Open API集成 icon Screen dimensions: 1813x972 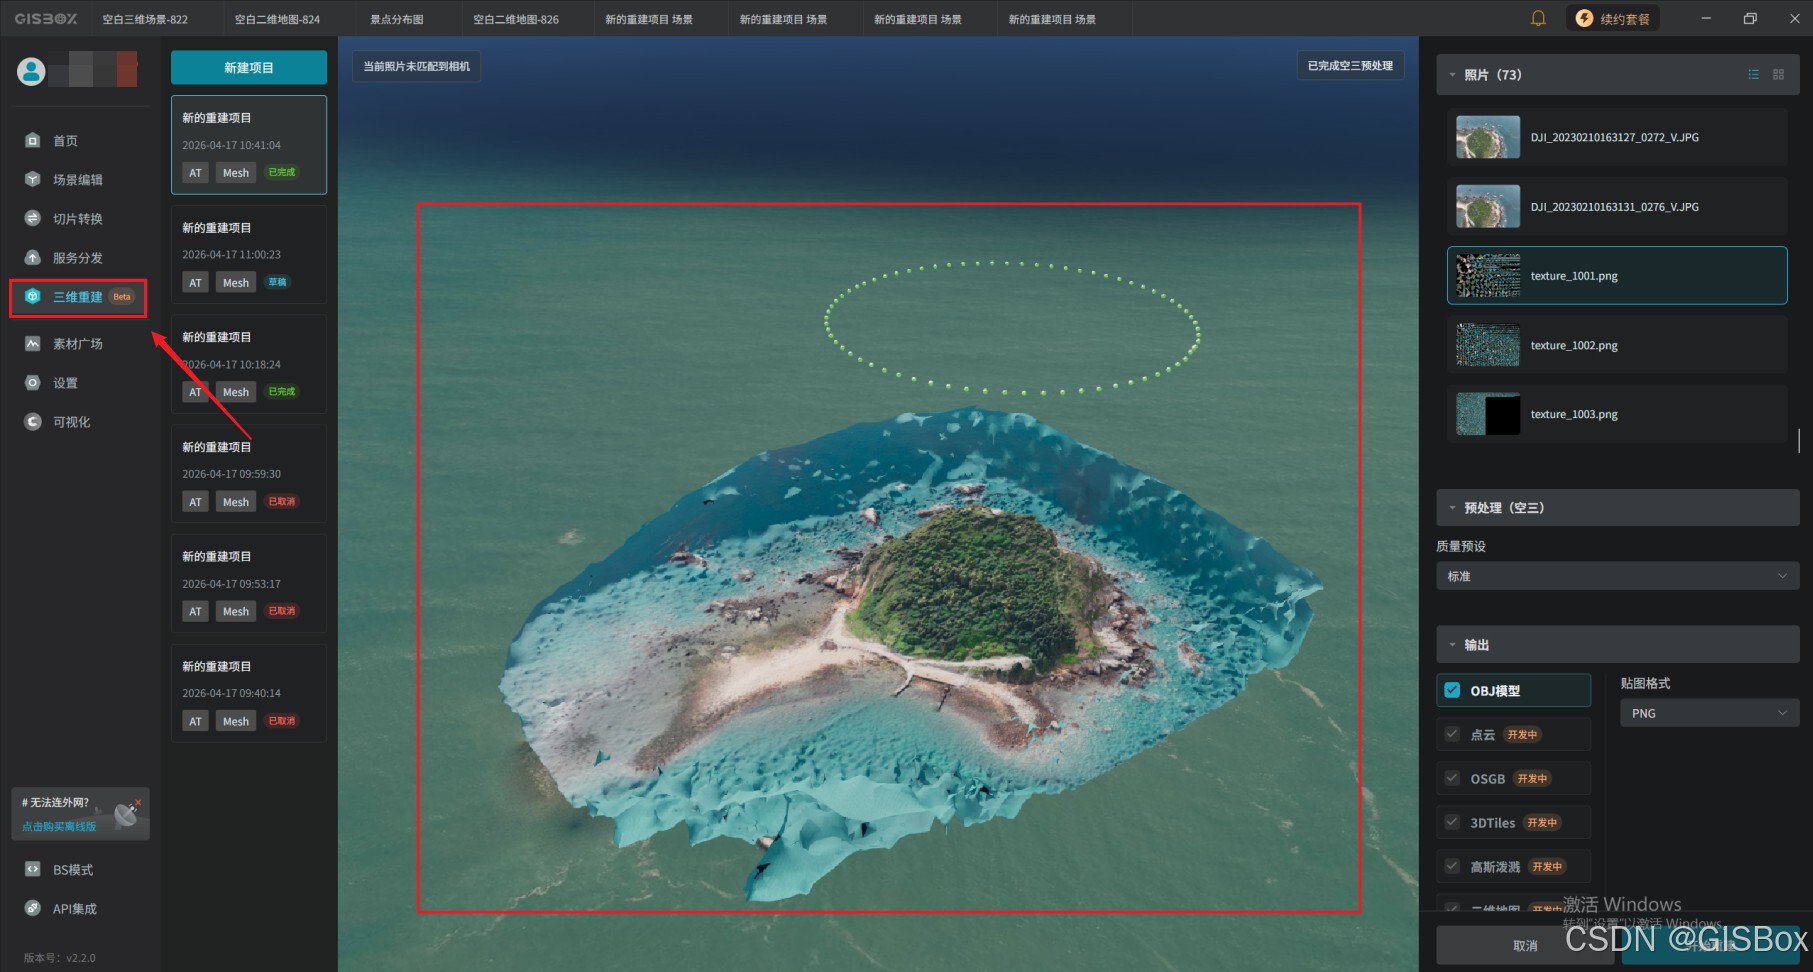point(33,909)
